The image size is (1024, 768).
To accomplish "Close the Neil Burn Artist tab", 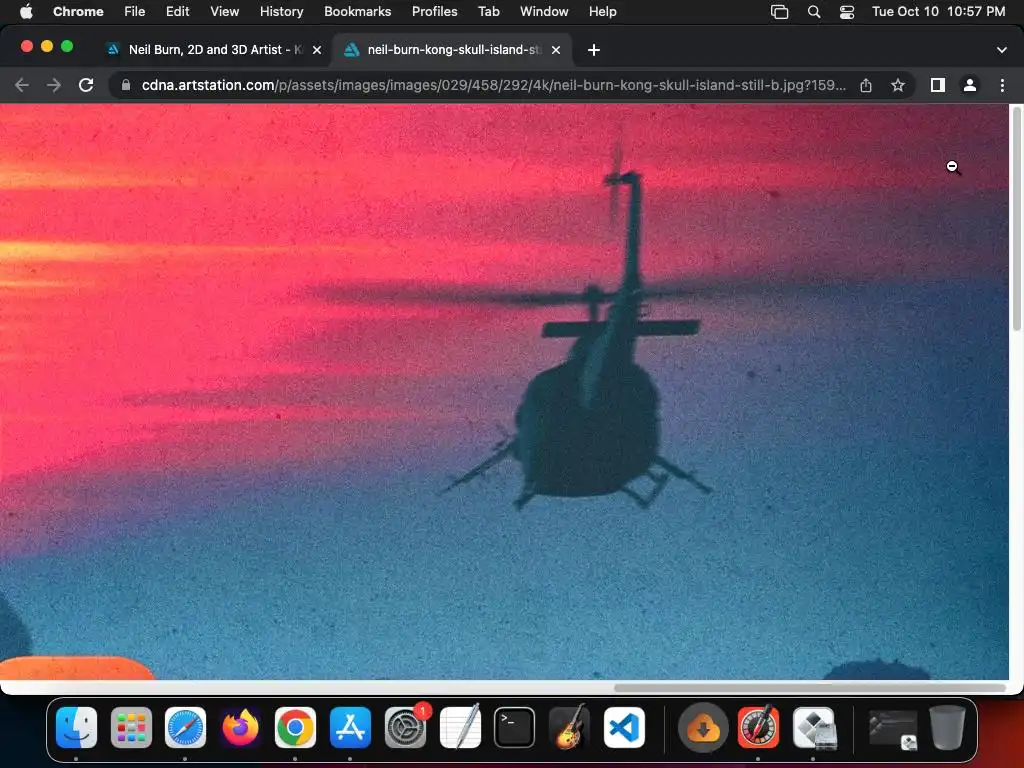I will tap(317, 50).
